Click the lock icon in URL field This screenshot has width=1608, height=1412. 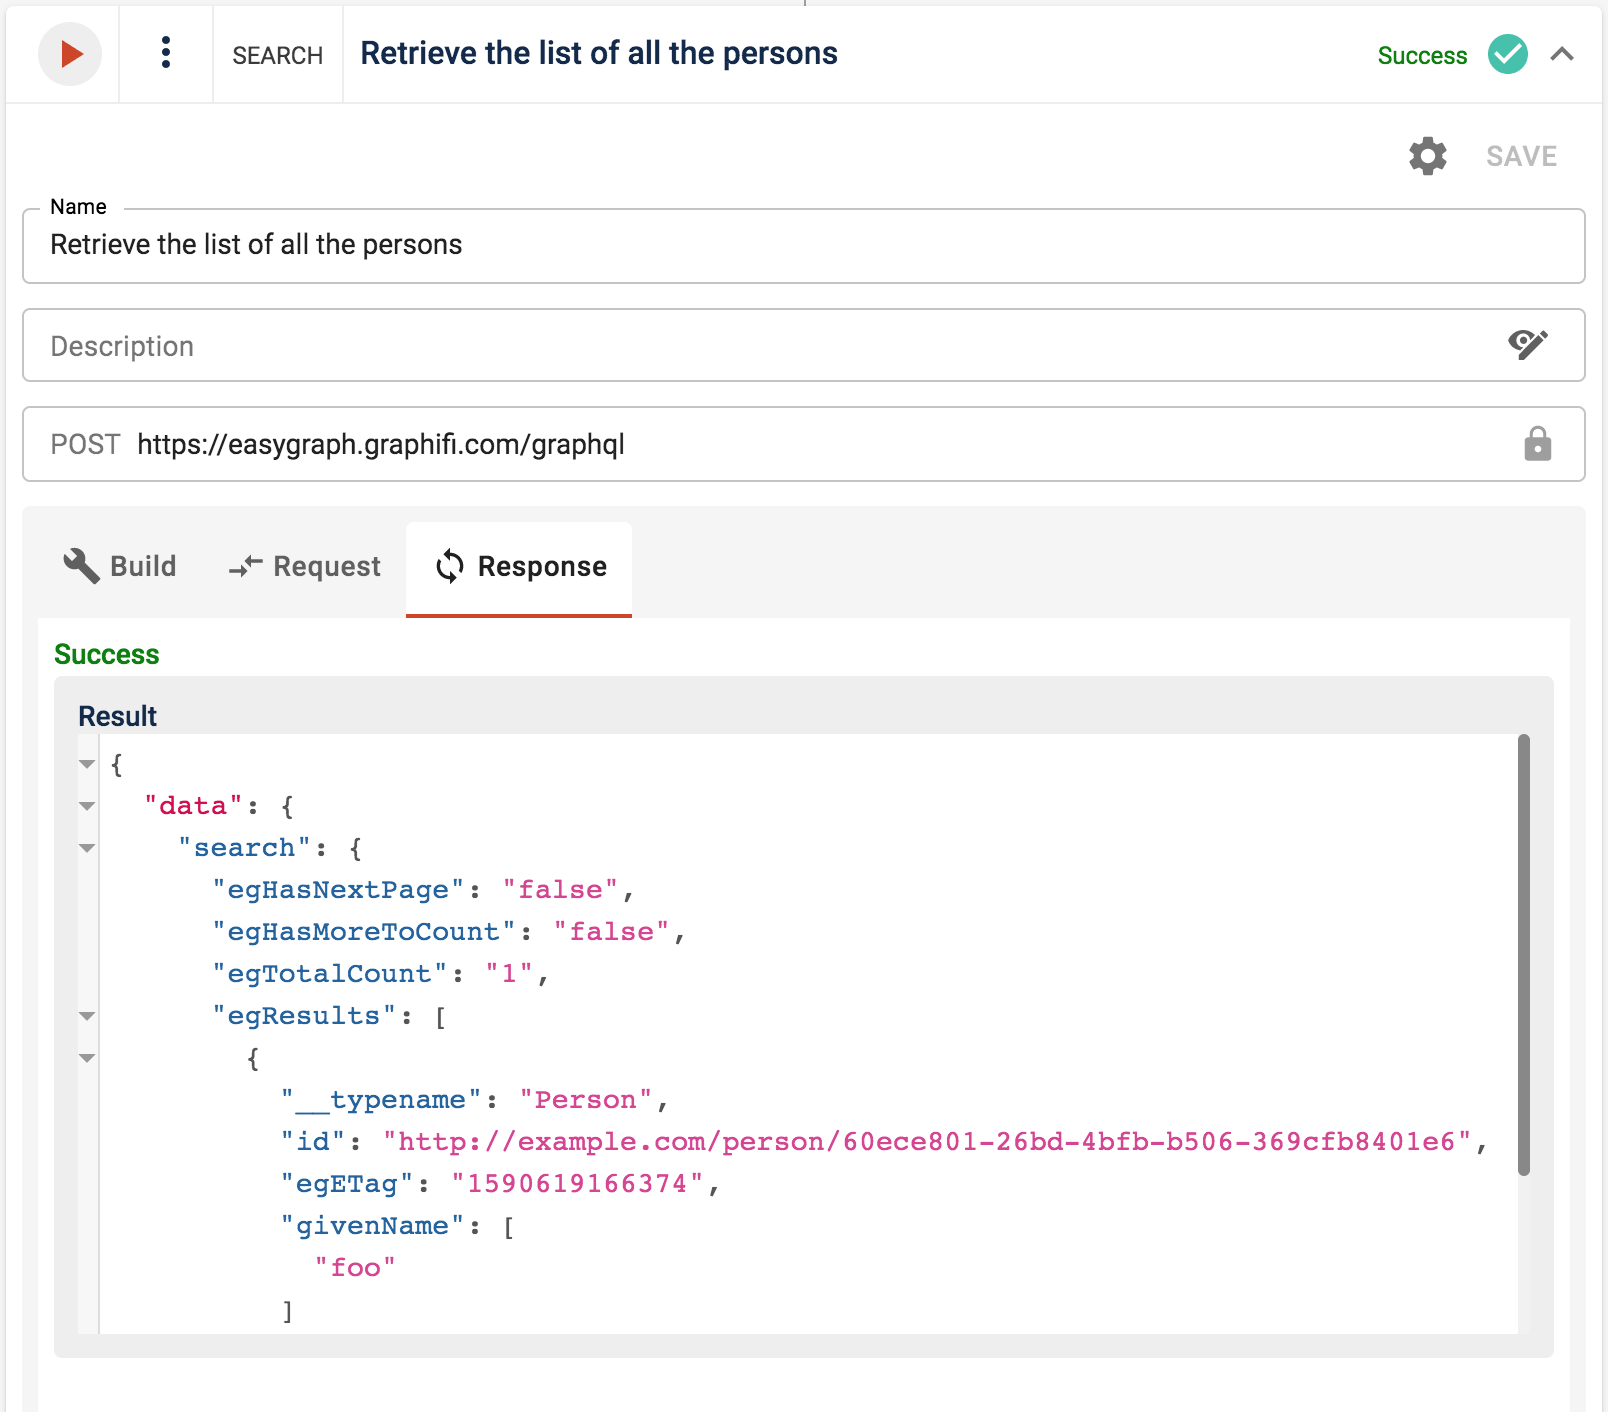coord(1537,444)
